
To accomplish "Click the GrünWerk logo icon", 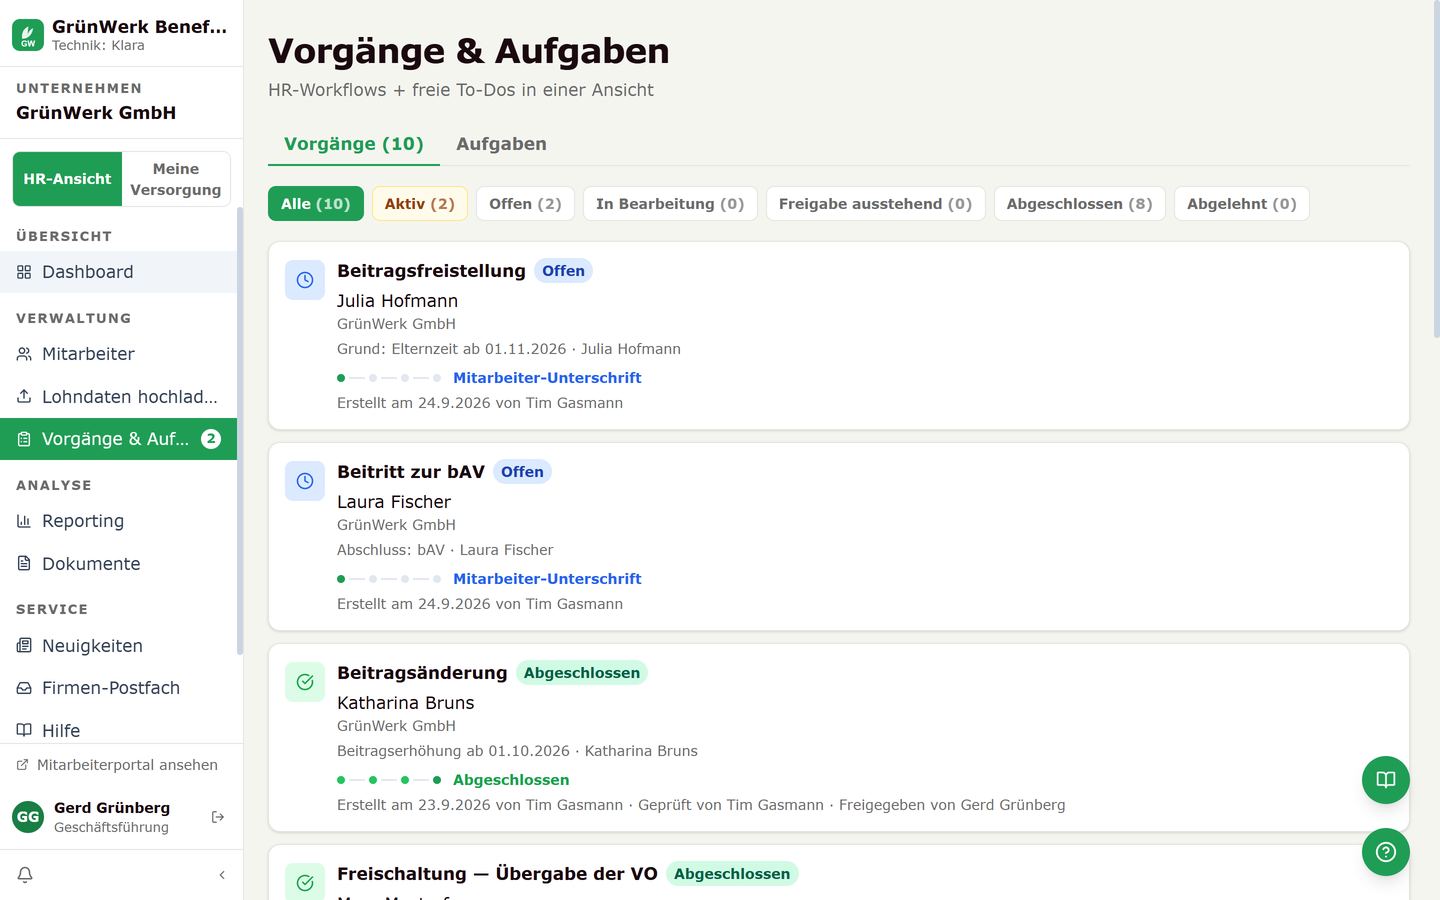I will [28, 35].
